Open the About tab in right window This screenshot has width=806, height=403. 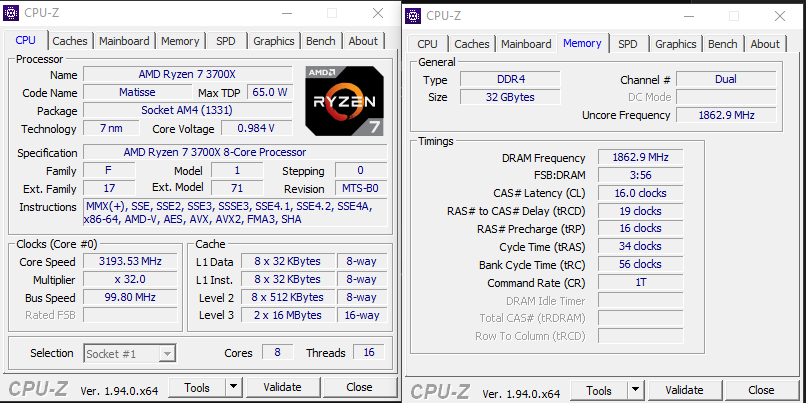[765, 44]
